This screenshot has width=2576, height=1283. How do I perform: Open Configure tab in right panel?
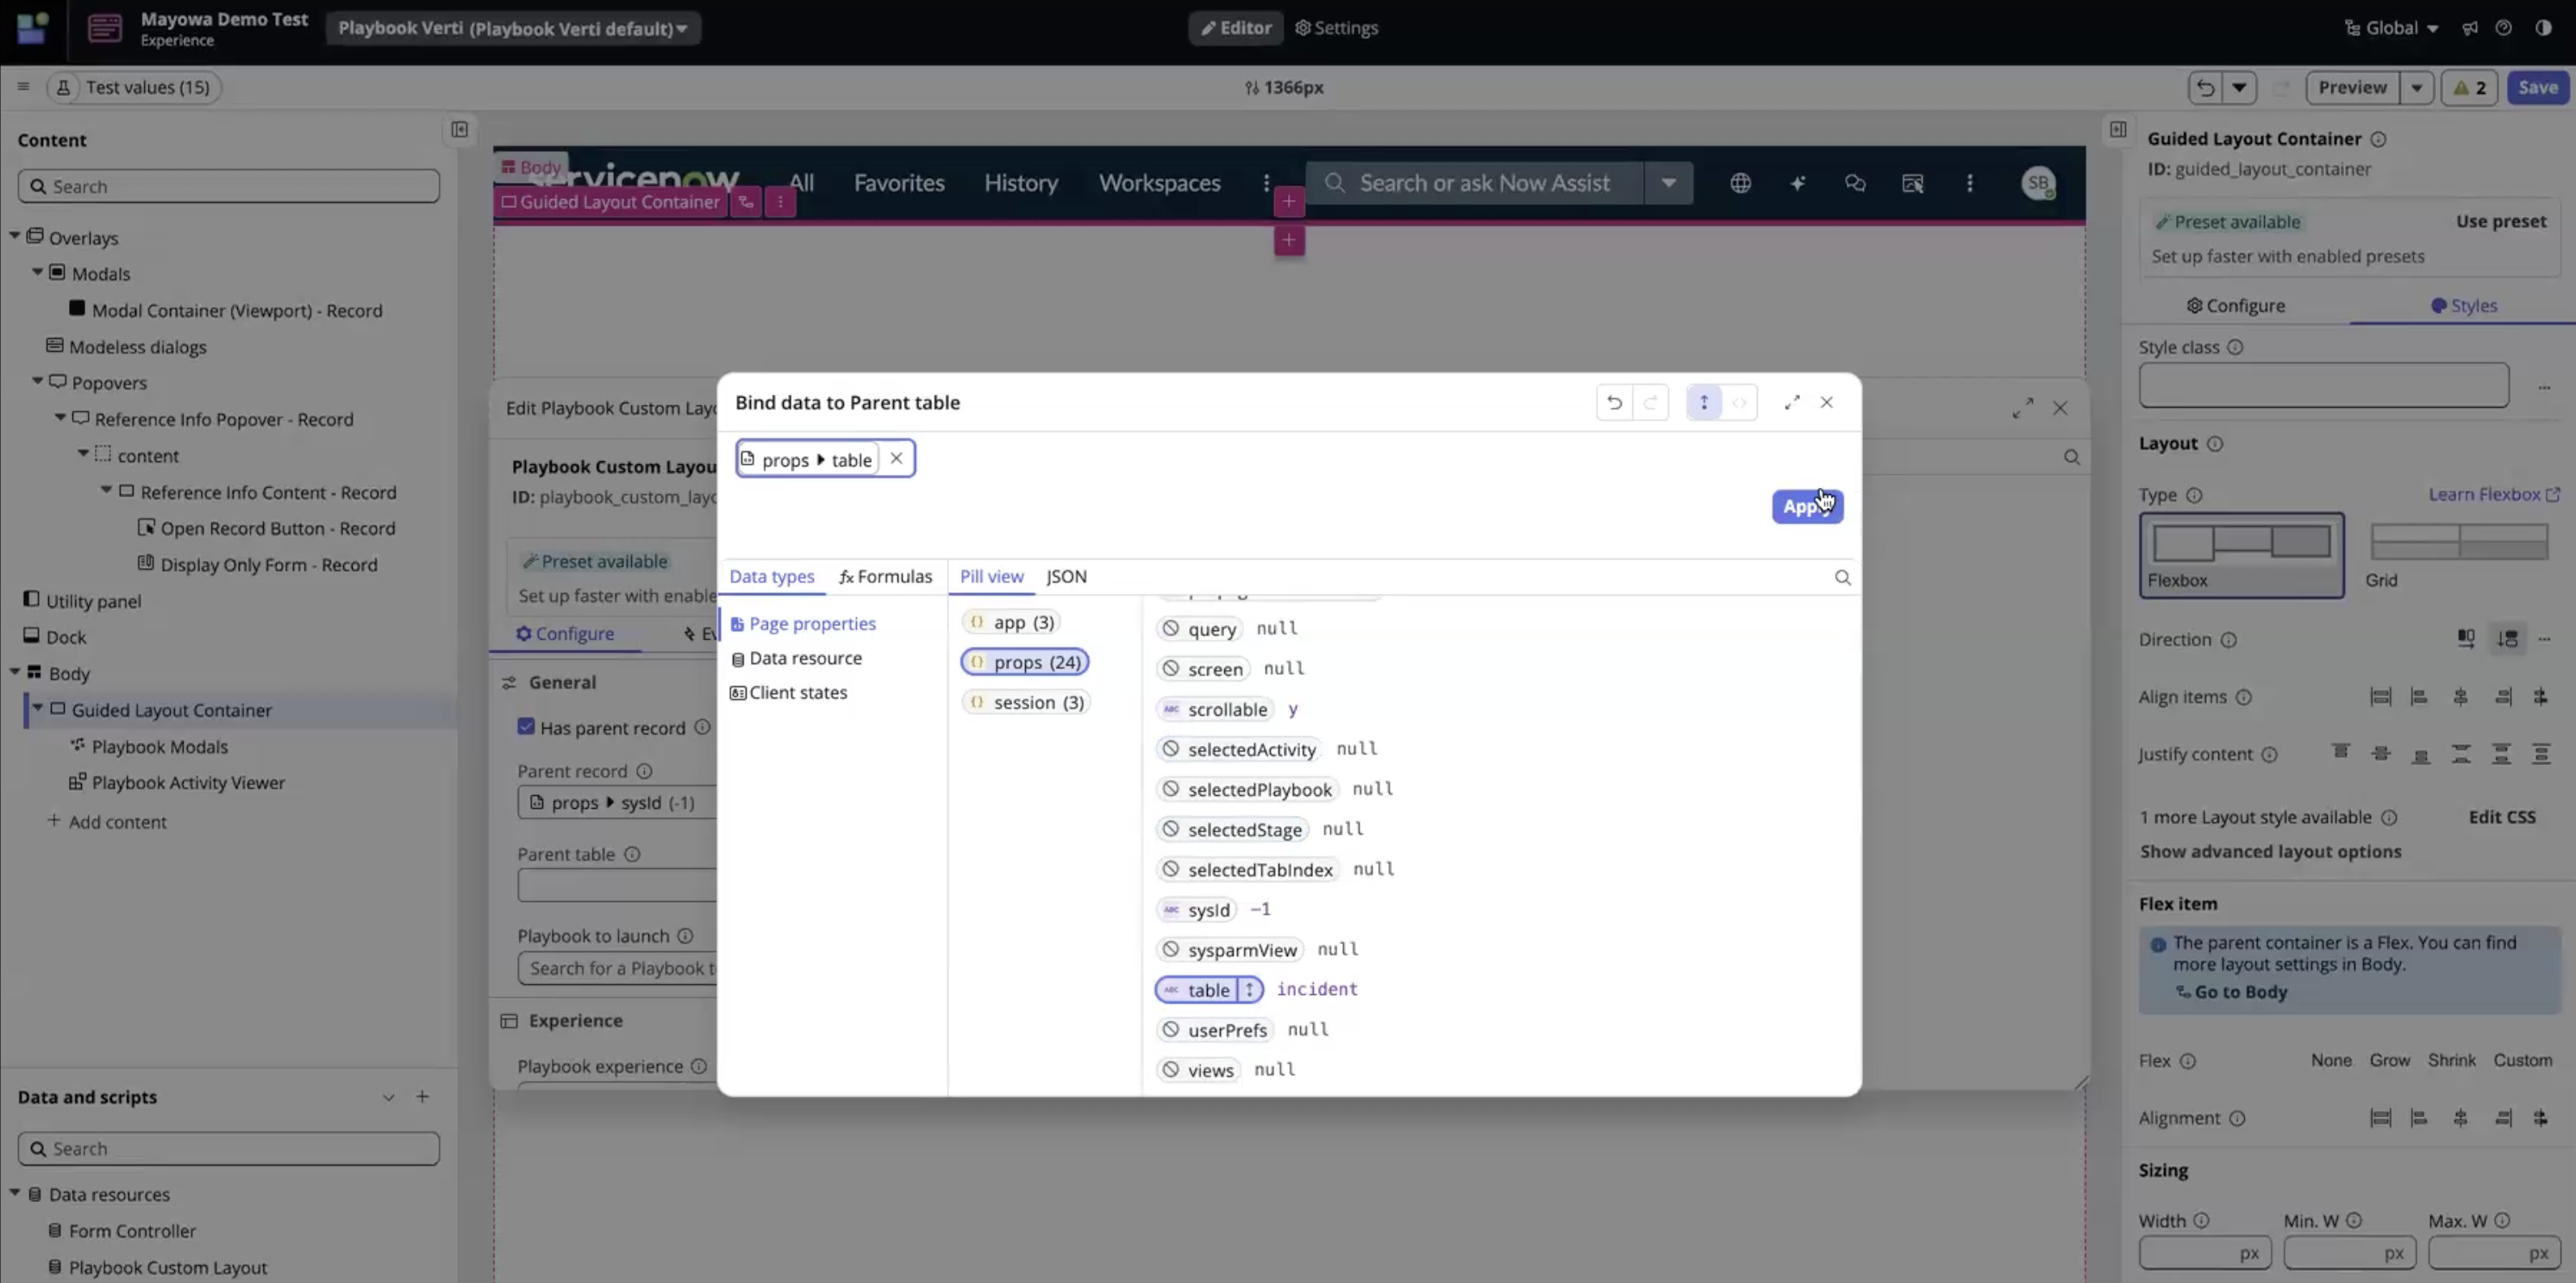2235,306
